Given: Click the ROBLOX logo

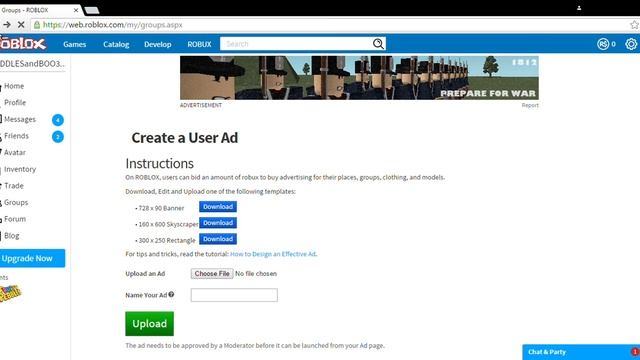Looking at the screenshot, I should click(x=23, y=43).
